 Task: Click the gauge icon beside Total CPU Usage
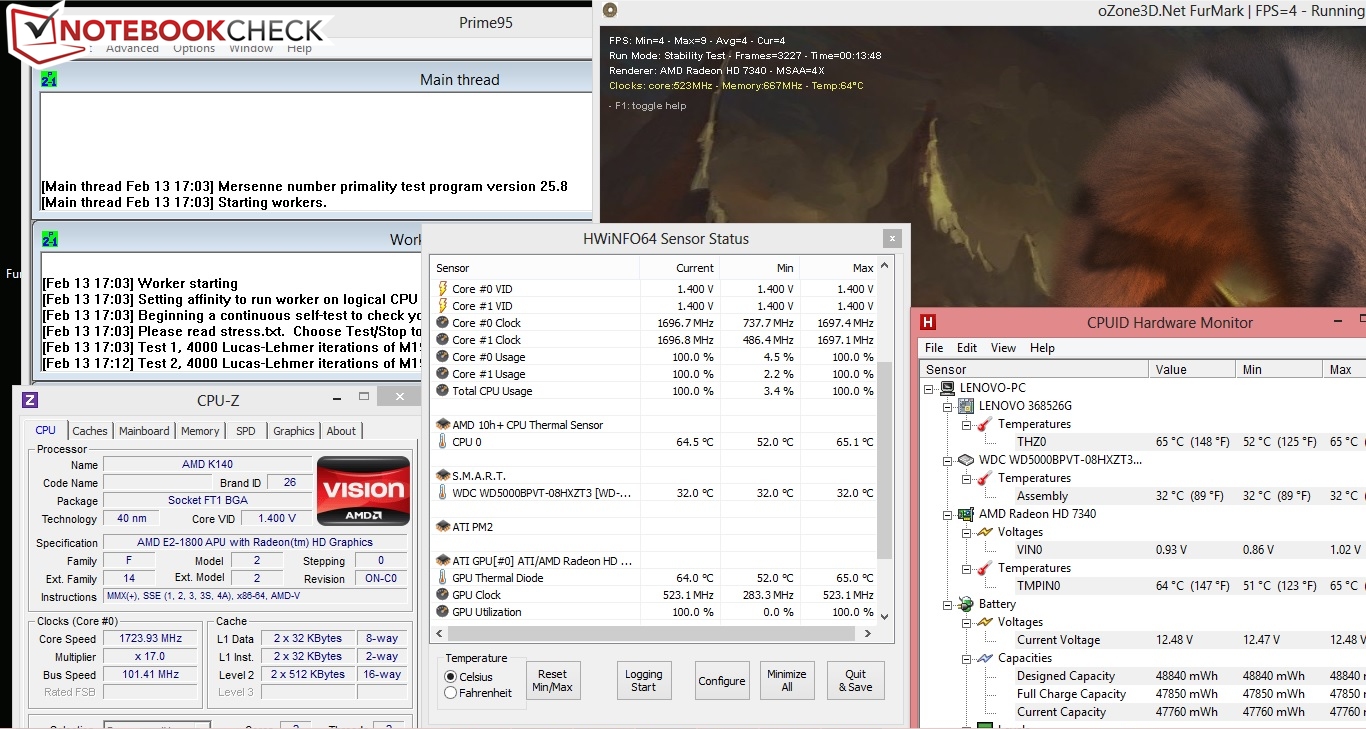[443, 391]
